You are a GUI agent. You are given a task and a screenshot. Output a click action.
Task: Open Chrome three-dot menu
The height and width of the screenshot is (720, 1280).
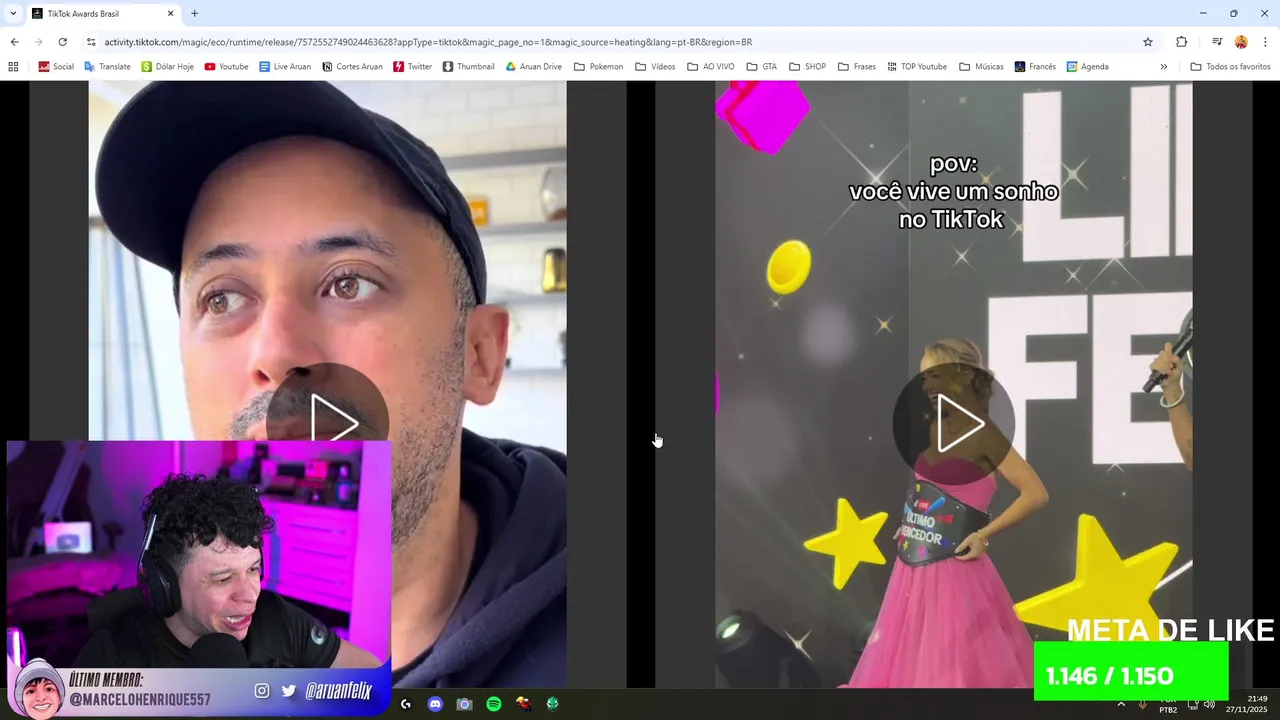click(x=1266, y=42)
